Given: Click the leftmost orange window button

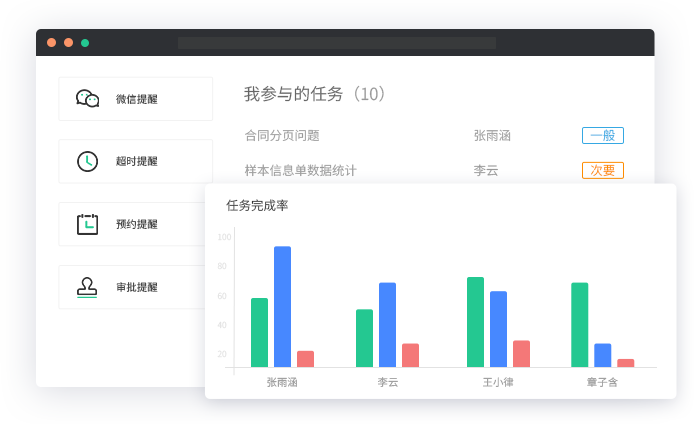Looking at the screenshot, I should 51,42.
